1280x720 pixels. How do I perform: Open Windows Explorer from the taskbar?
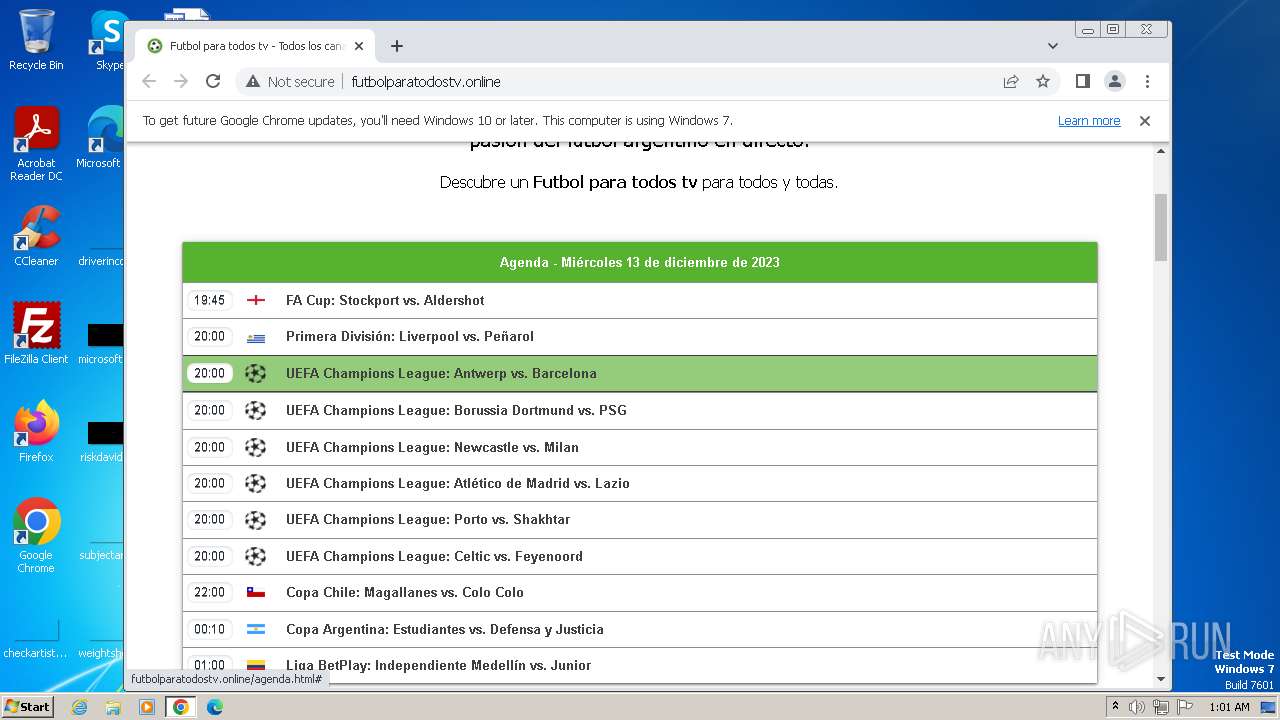click(x=113, y=707)
